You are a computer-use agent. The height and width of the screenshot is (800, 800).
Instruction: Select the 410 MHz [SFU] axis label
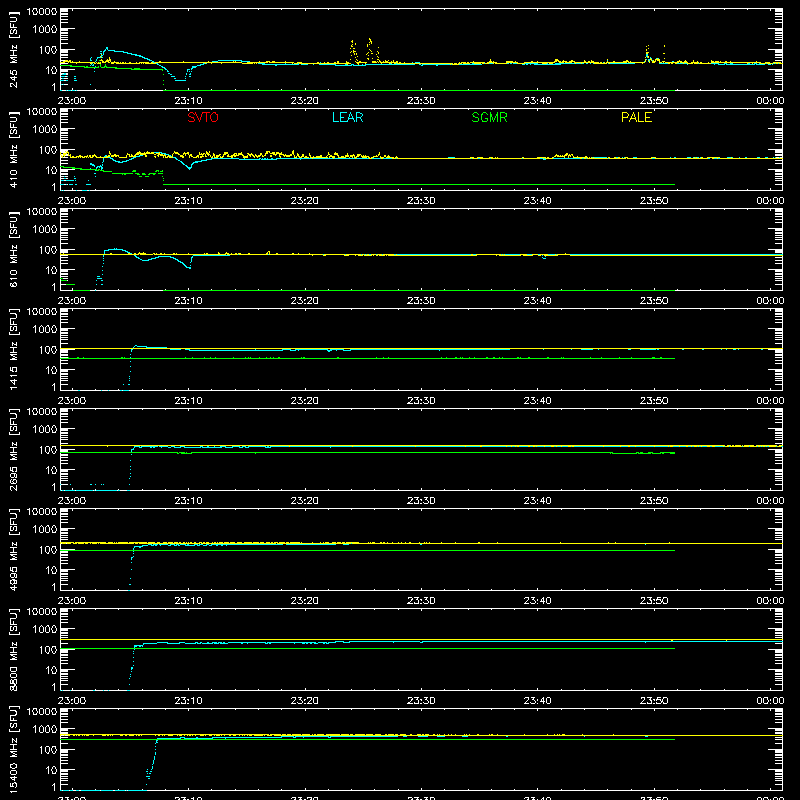tap(14, 149)
